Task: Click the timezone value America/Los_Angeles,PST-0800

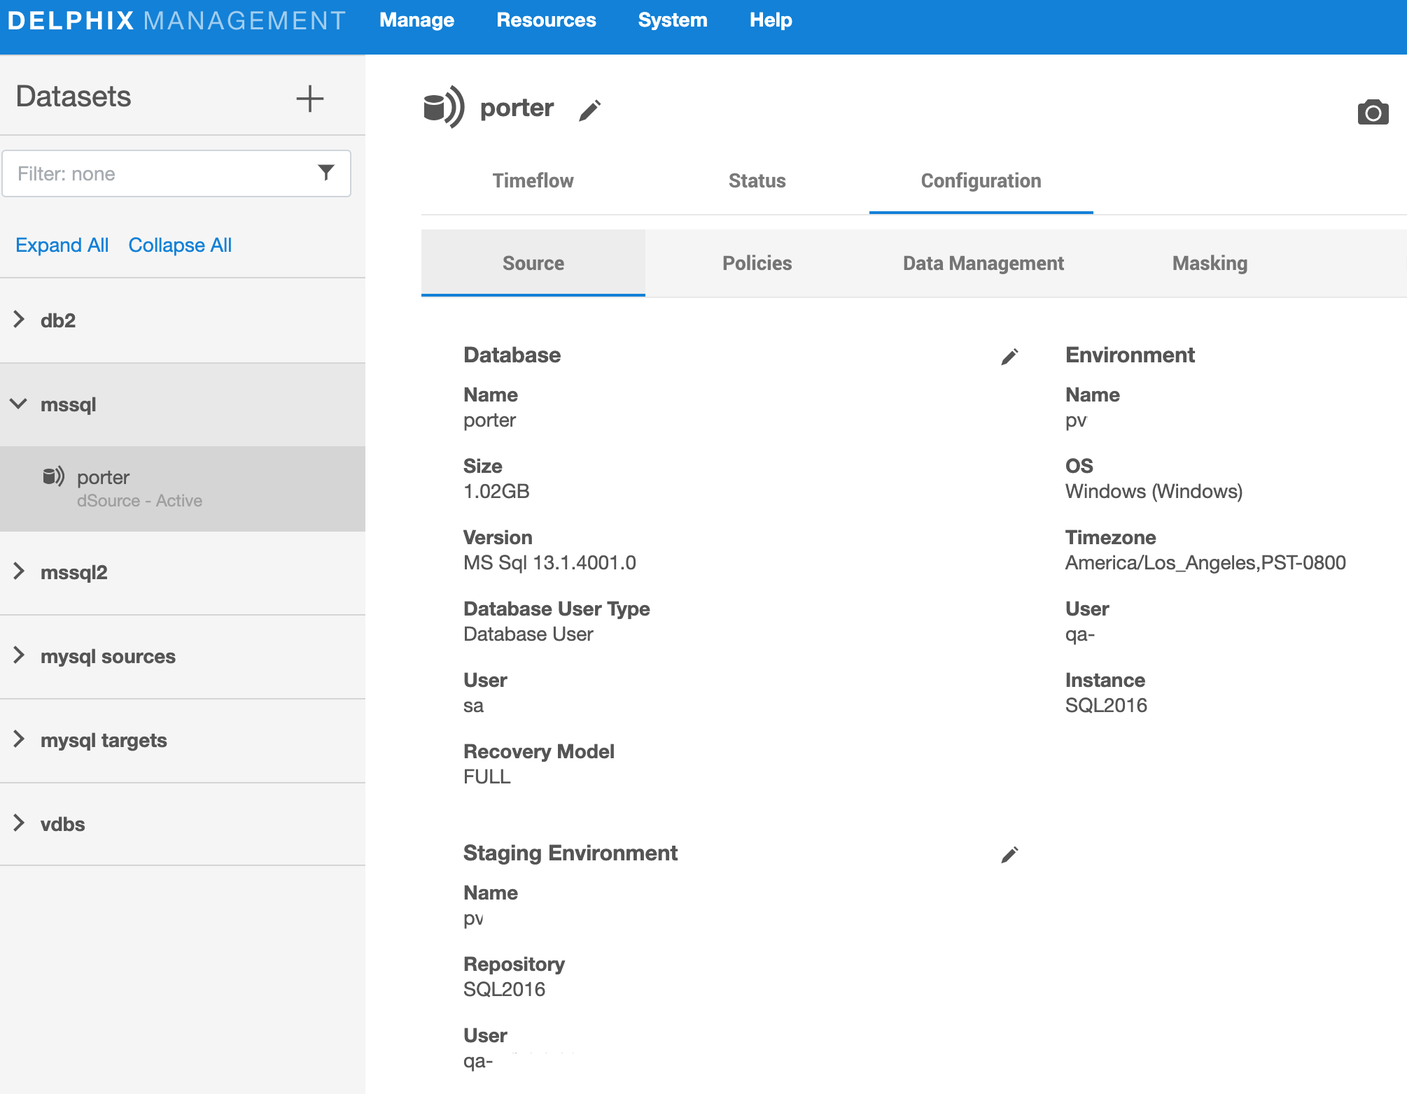Action: (1205, 563)
